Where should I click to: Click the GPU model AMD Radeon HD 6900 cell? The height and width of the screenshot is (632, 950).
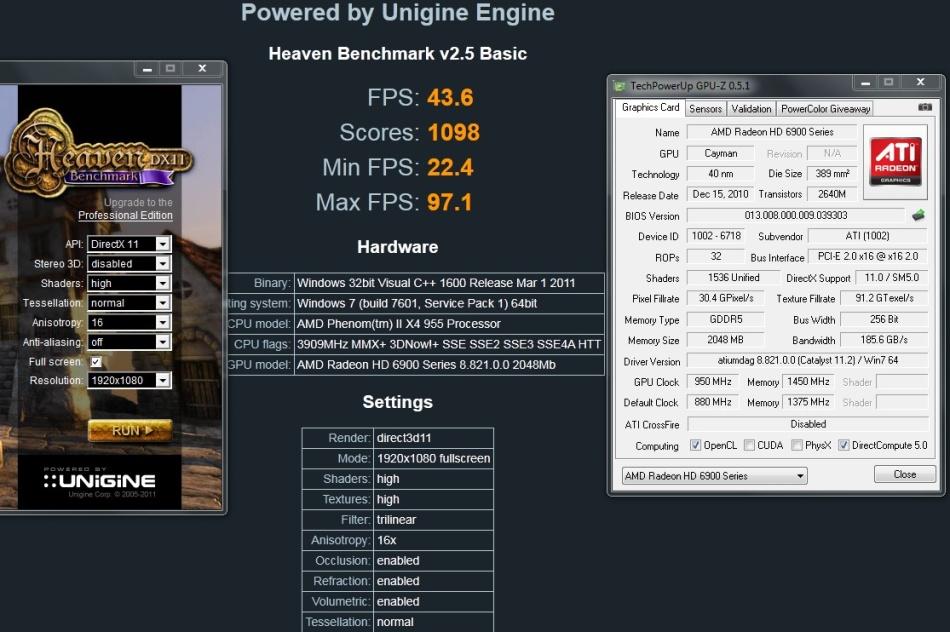[449, 365]
